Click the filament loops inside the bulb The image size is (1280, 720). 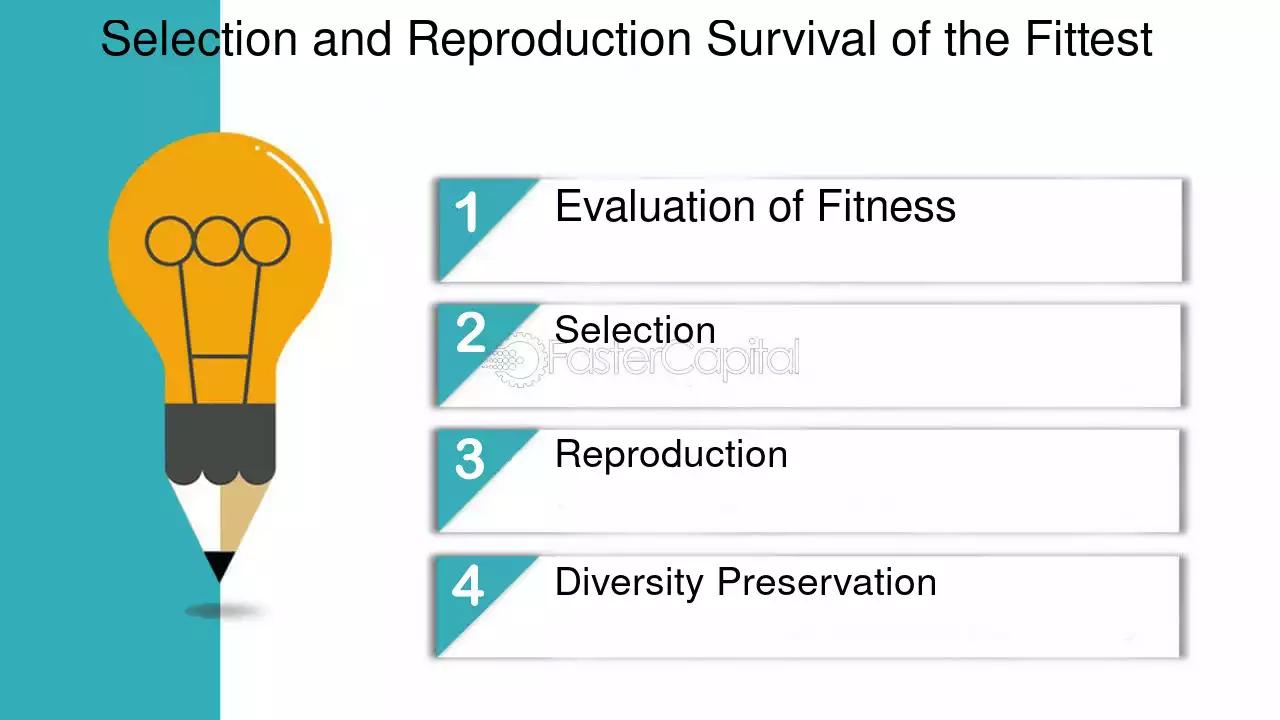point(217,241)
